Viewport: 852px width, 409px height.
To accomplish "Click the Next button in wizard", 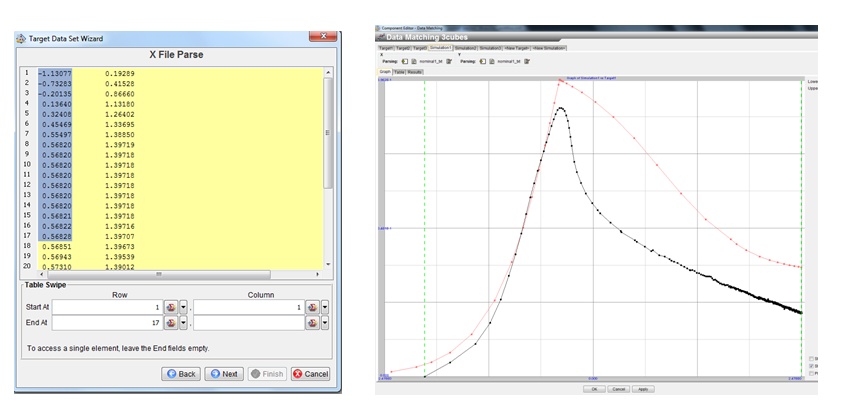I will pos(224,374).
